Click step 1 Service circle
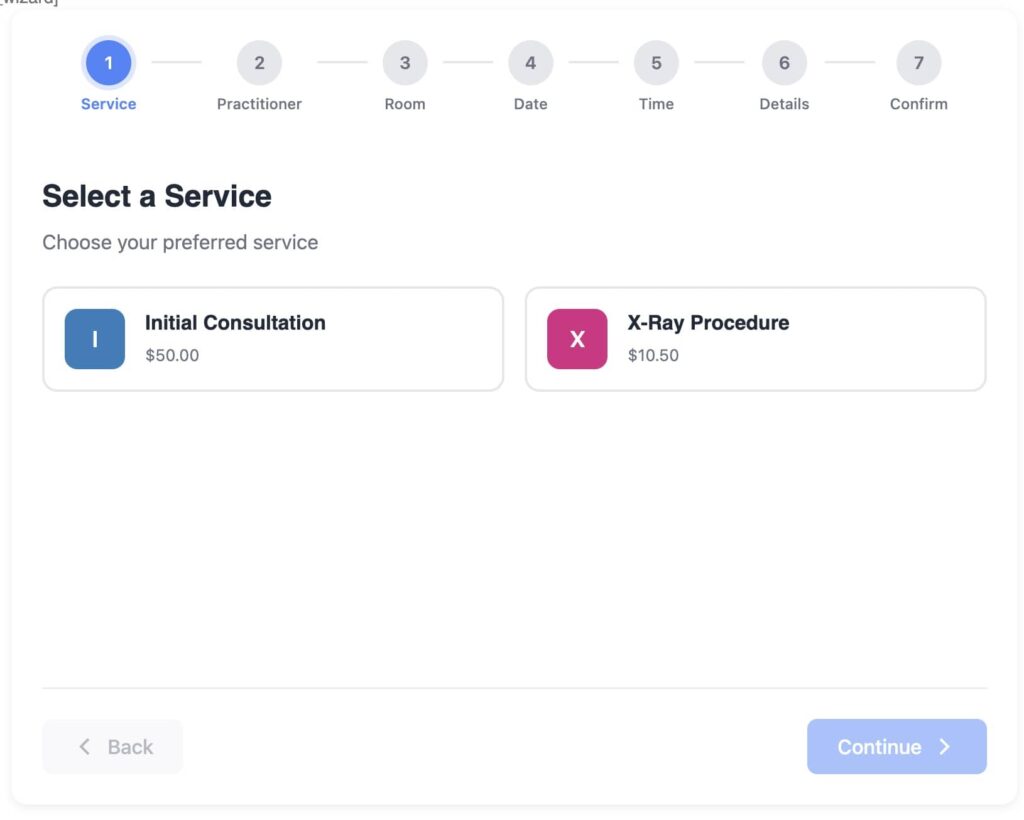This screenshot has width=1024, height=820. [x=108, y=63]
